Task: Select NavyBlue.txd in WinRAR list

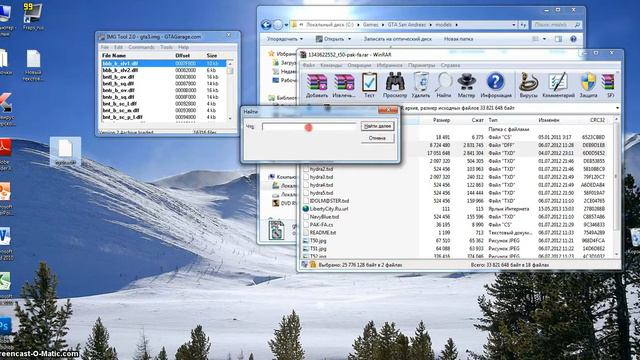Action: point(324,217)
